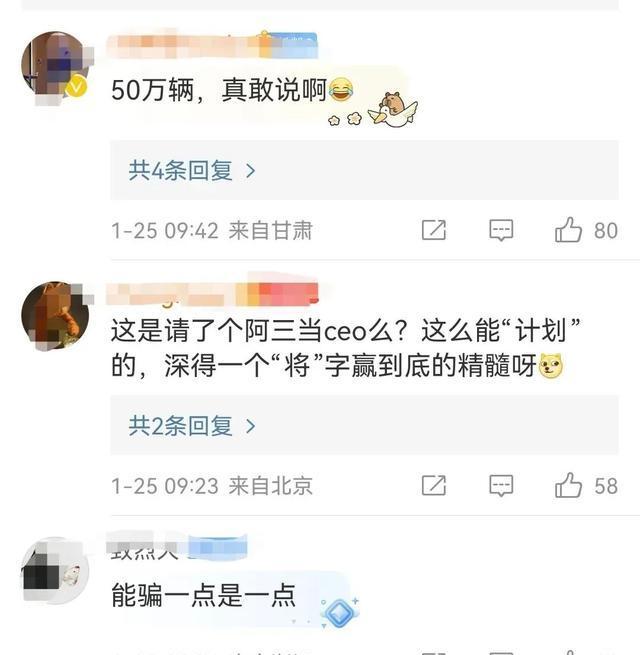Open first commenter's avatar profile
The height and width of the screenshot is (655, 640).
[55, 65]
